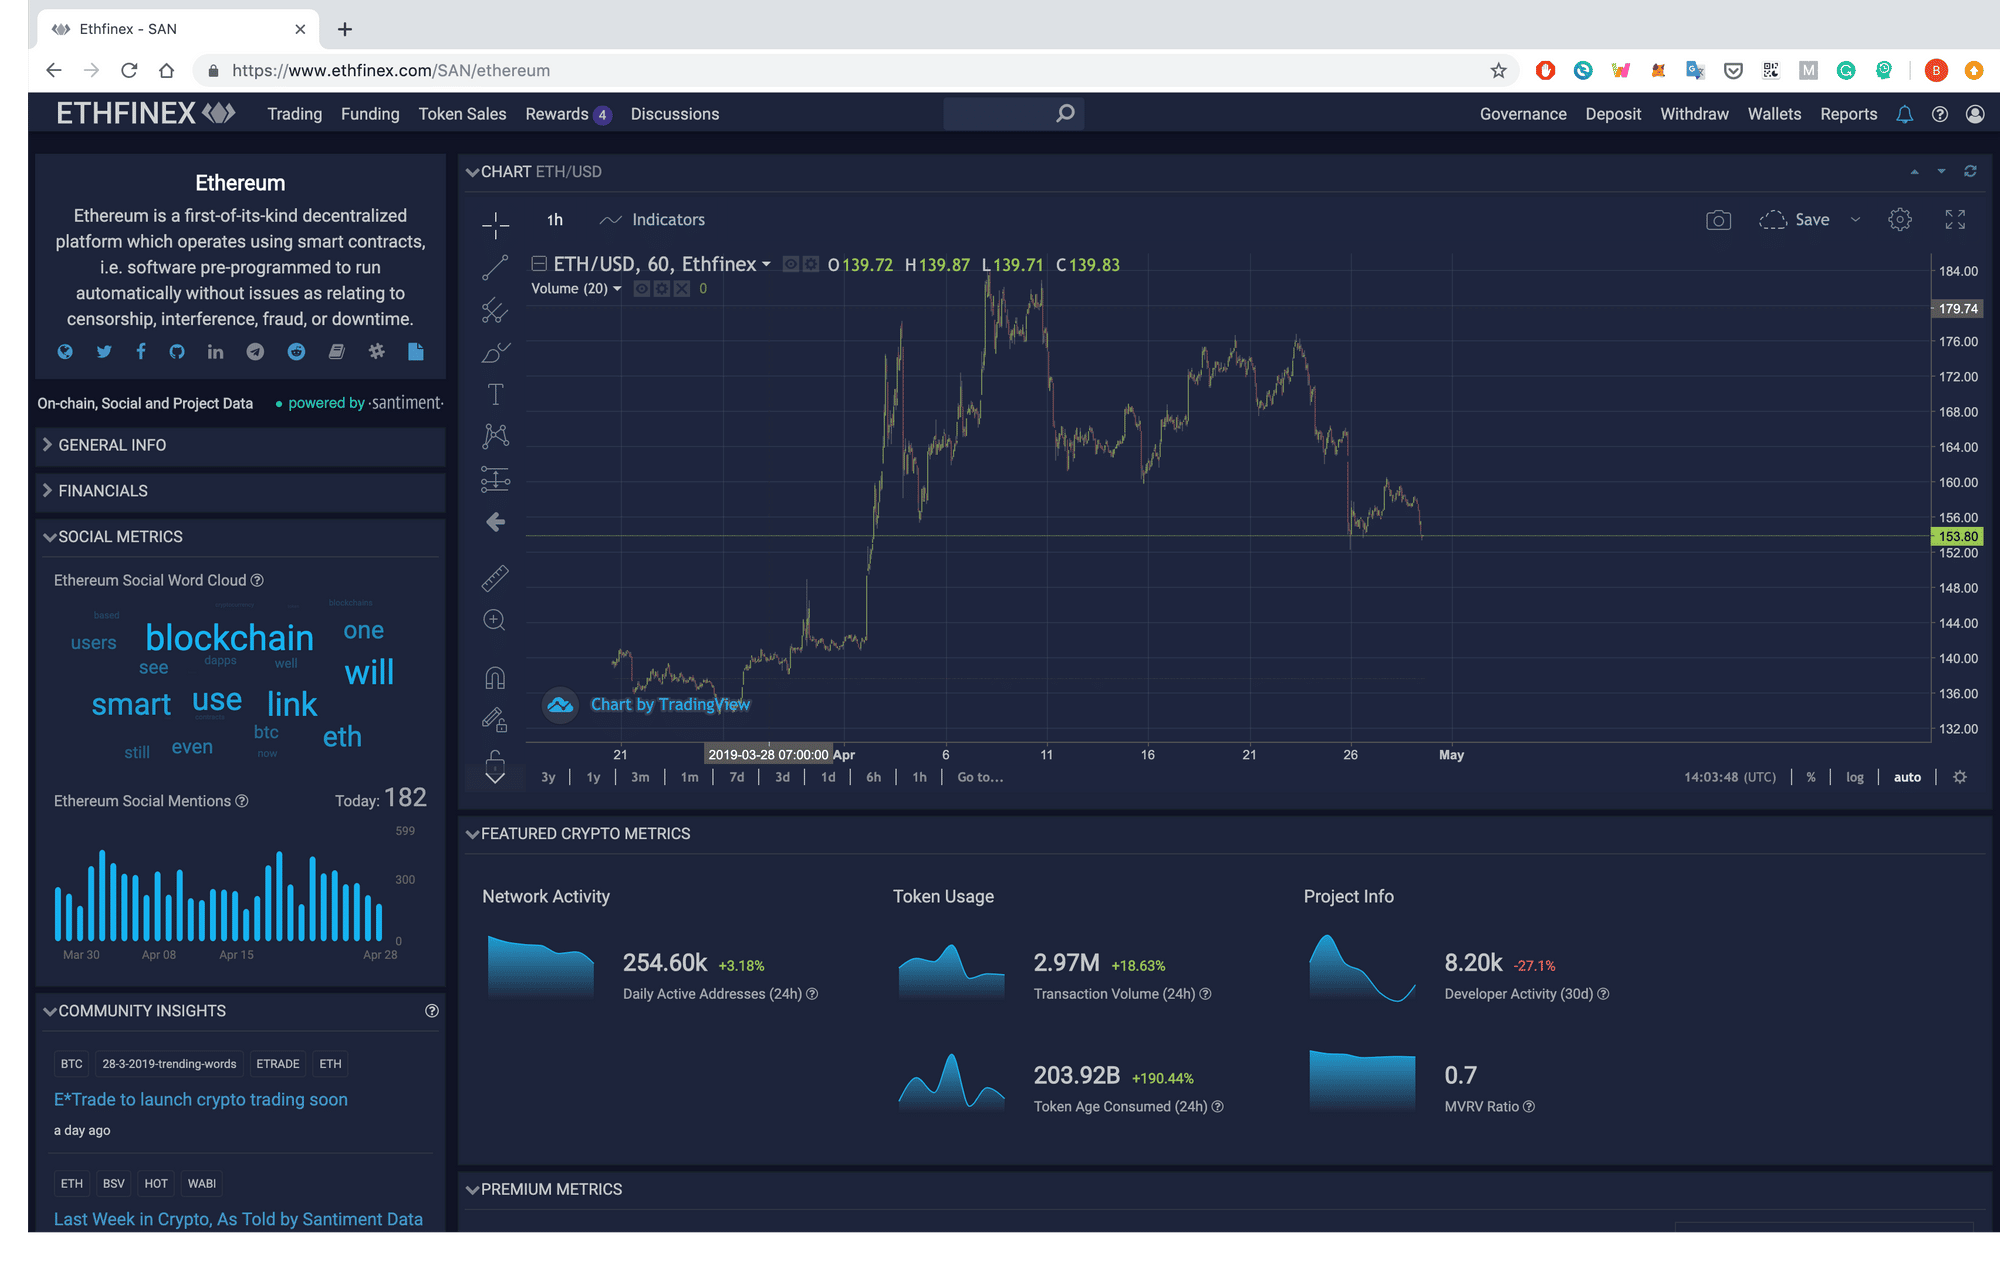Open the notifications bell
This screenshot has width=2000, height=1265.
click(1904, 114)
